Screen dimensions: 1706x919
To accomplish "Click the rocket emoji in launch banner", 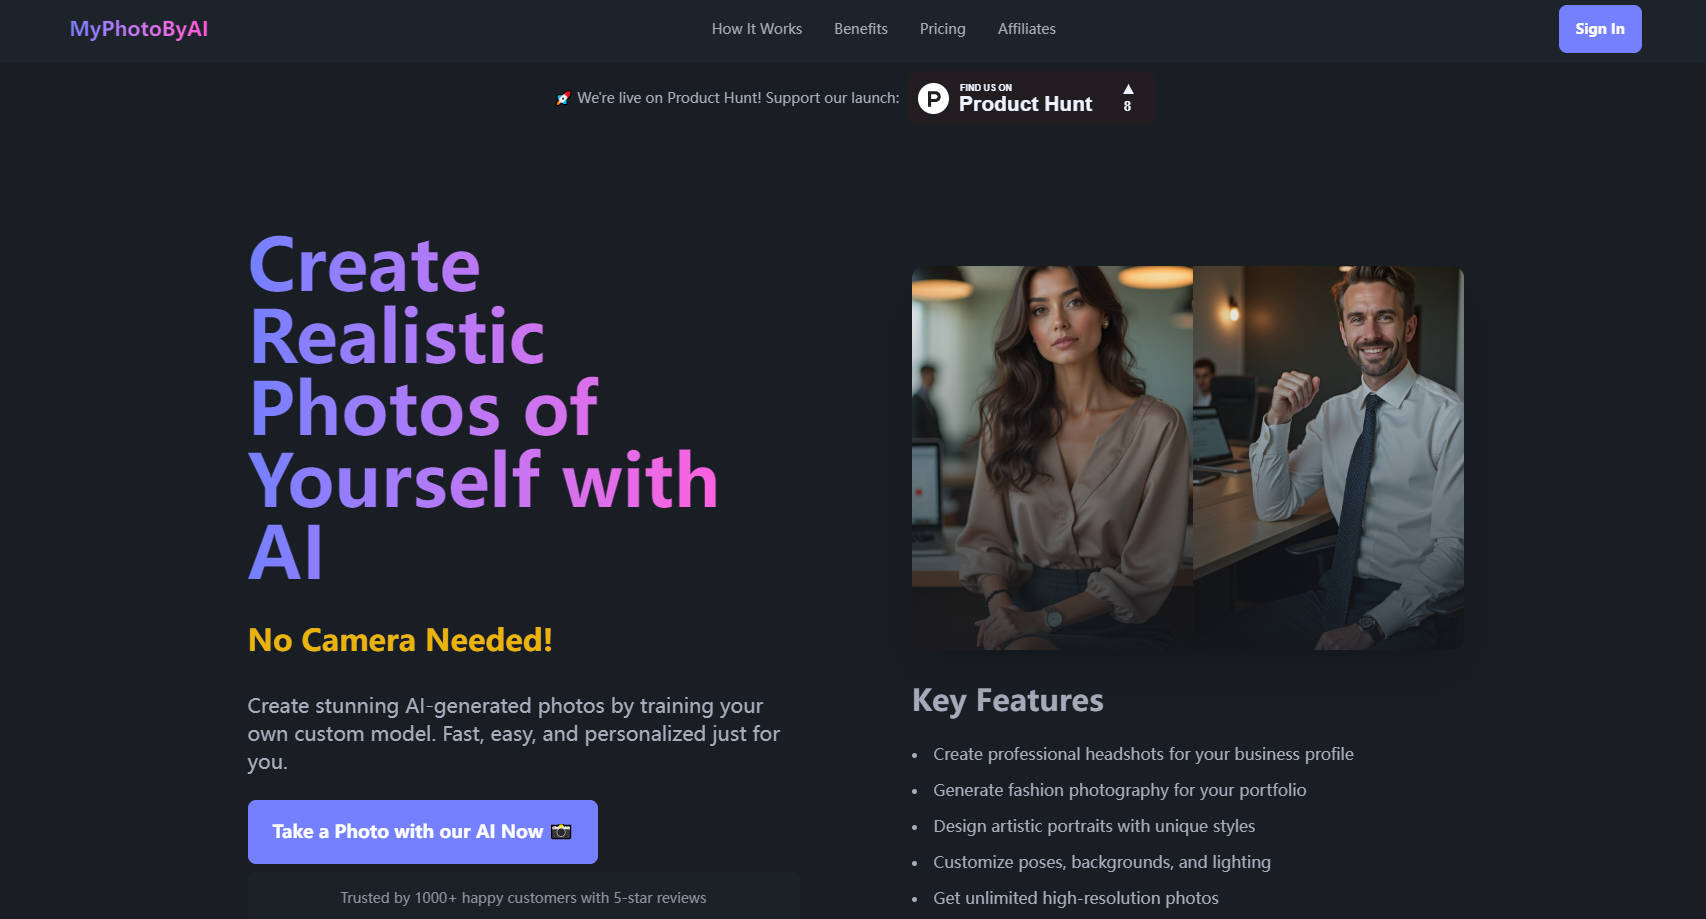I will coord(563,98).
